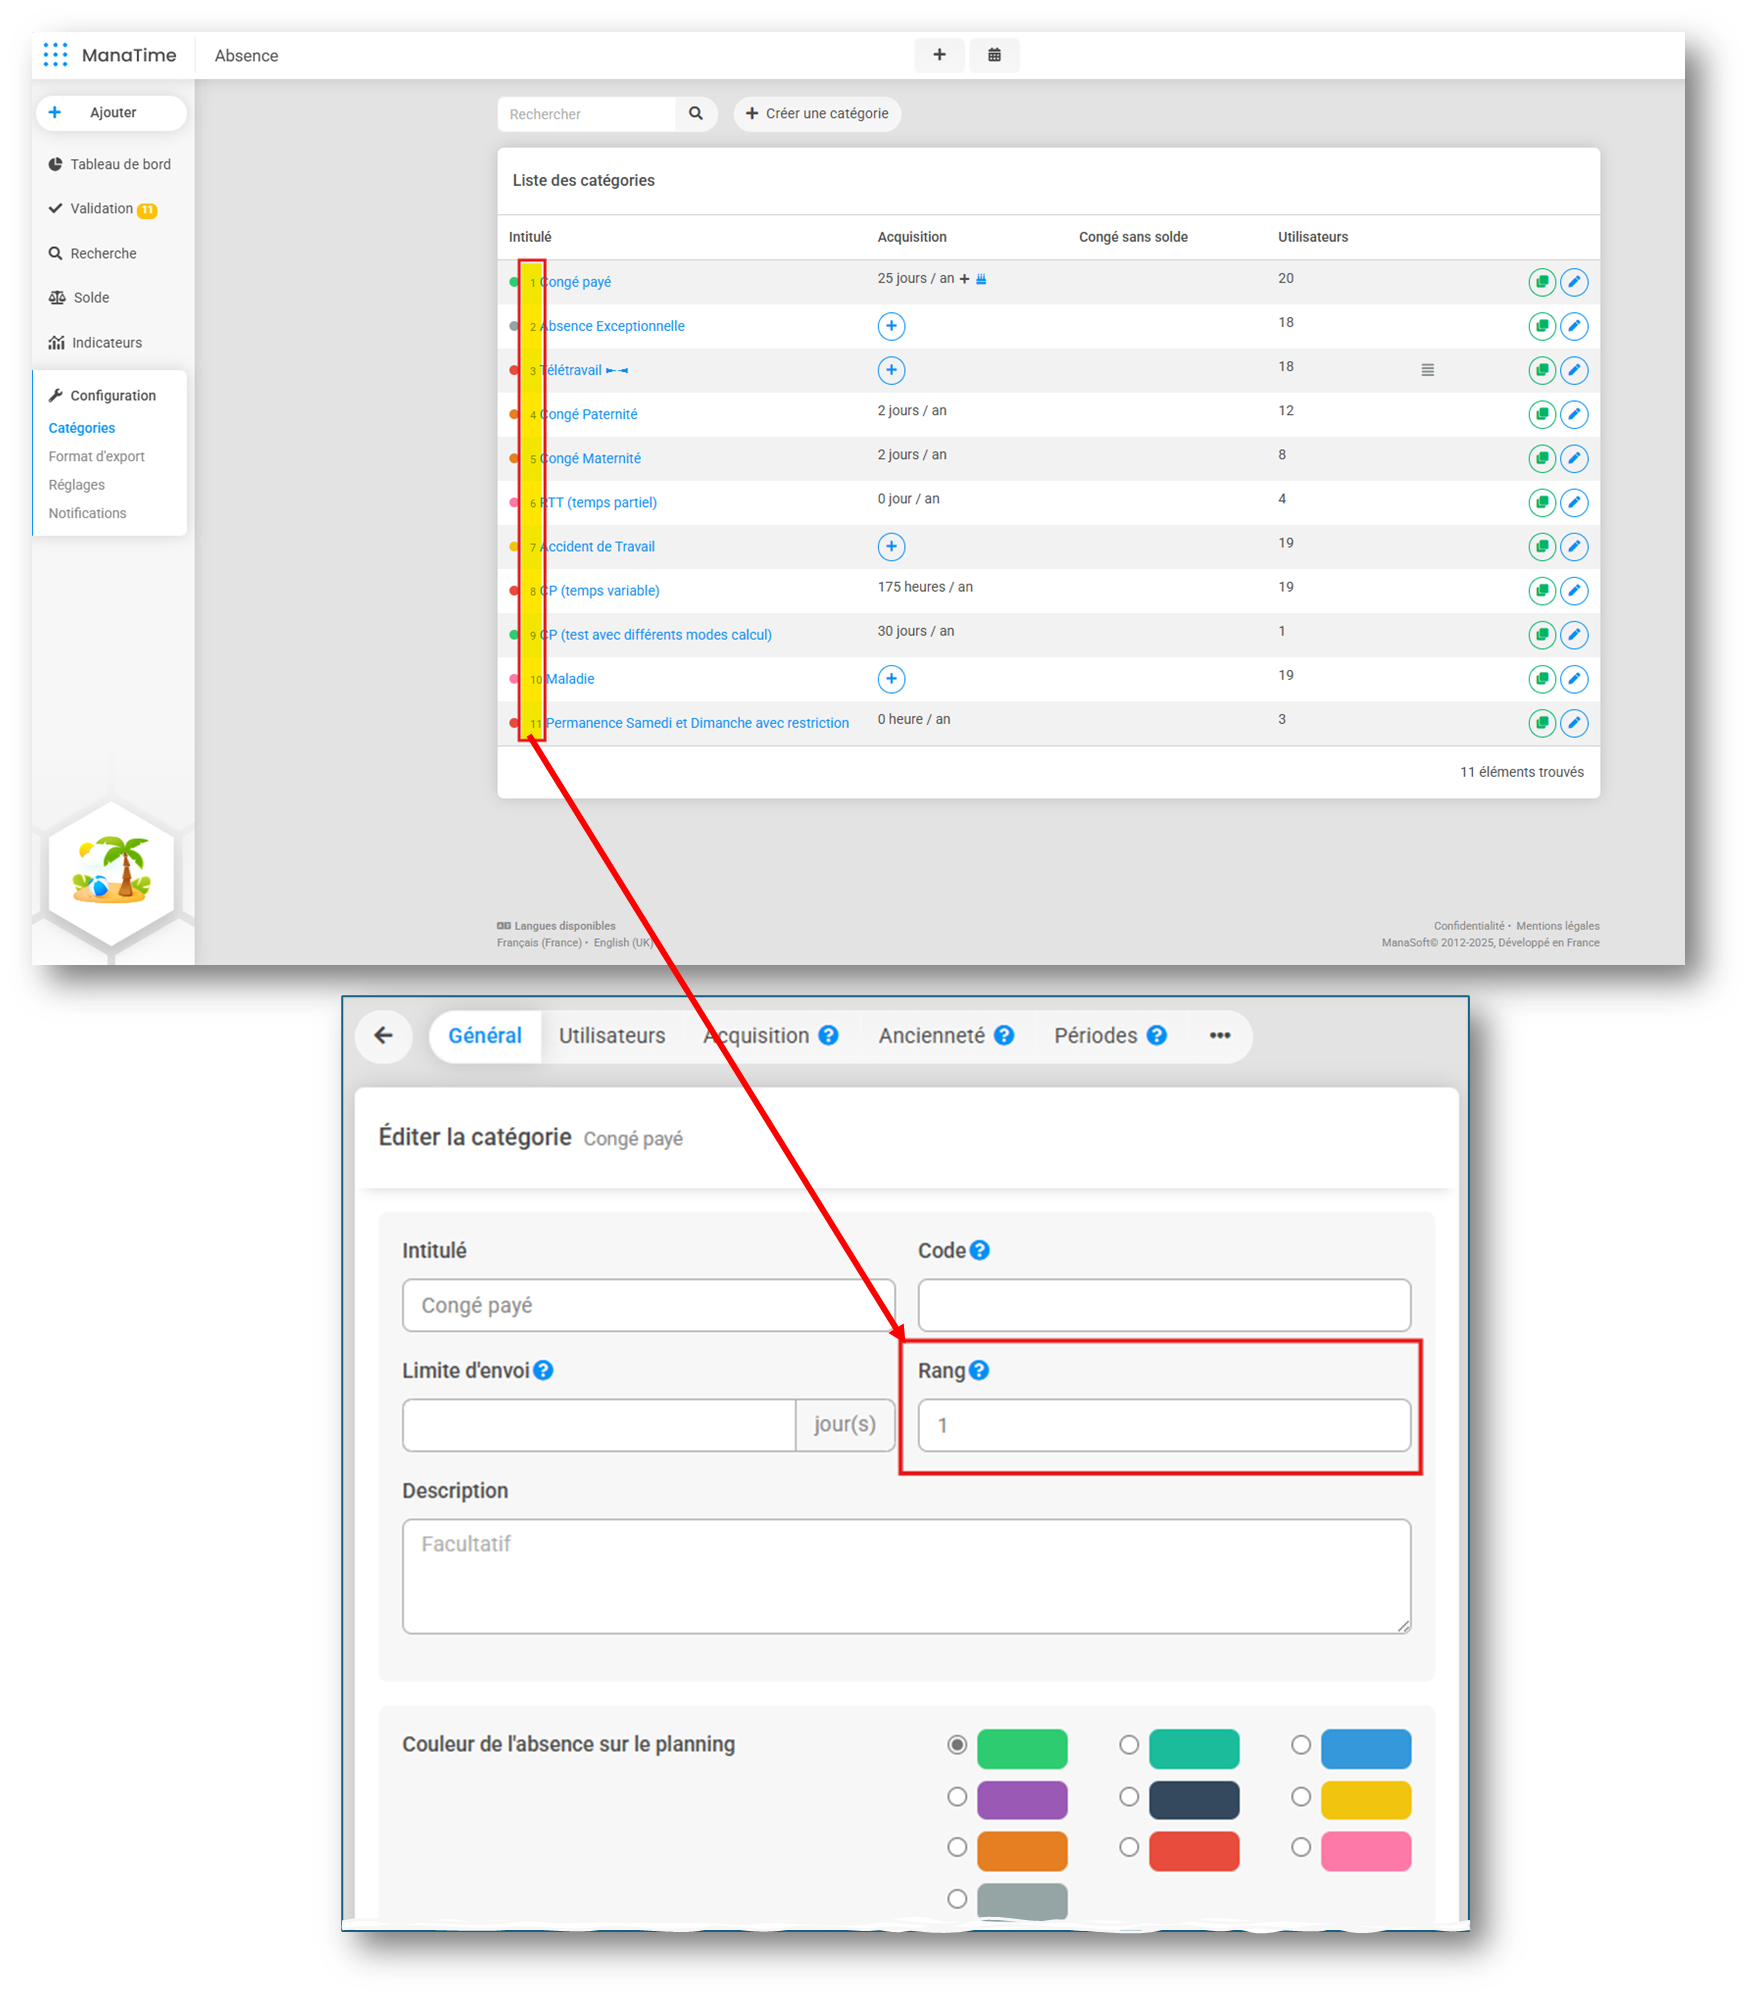Edit the Congé Paternité category
Screen dimensions: 1750x1996
(x=1574, y=414)
